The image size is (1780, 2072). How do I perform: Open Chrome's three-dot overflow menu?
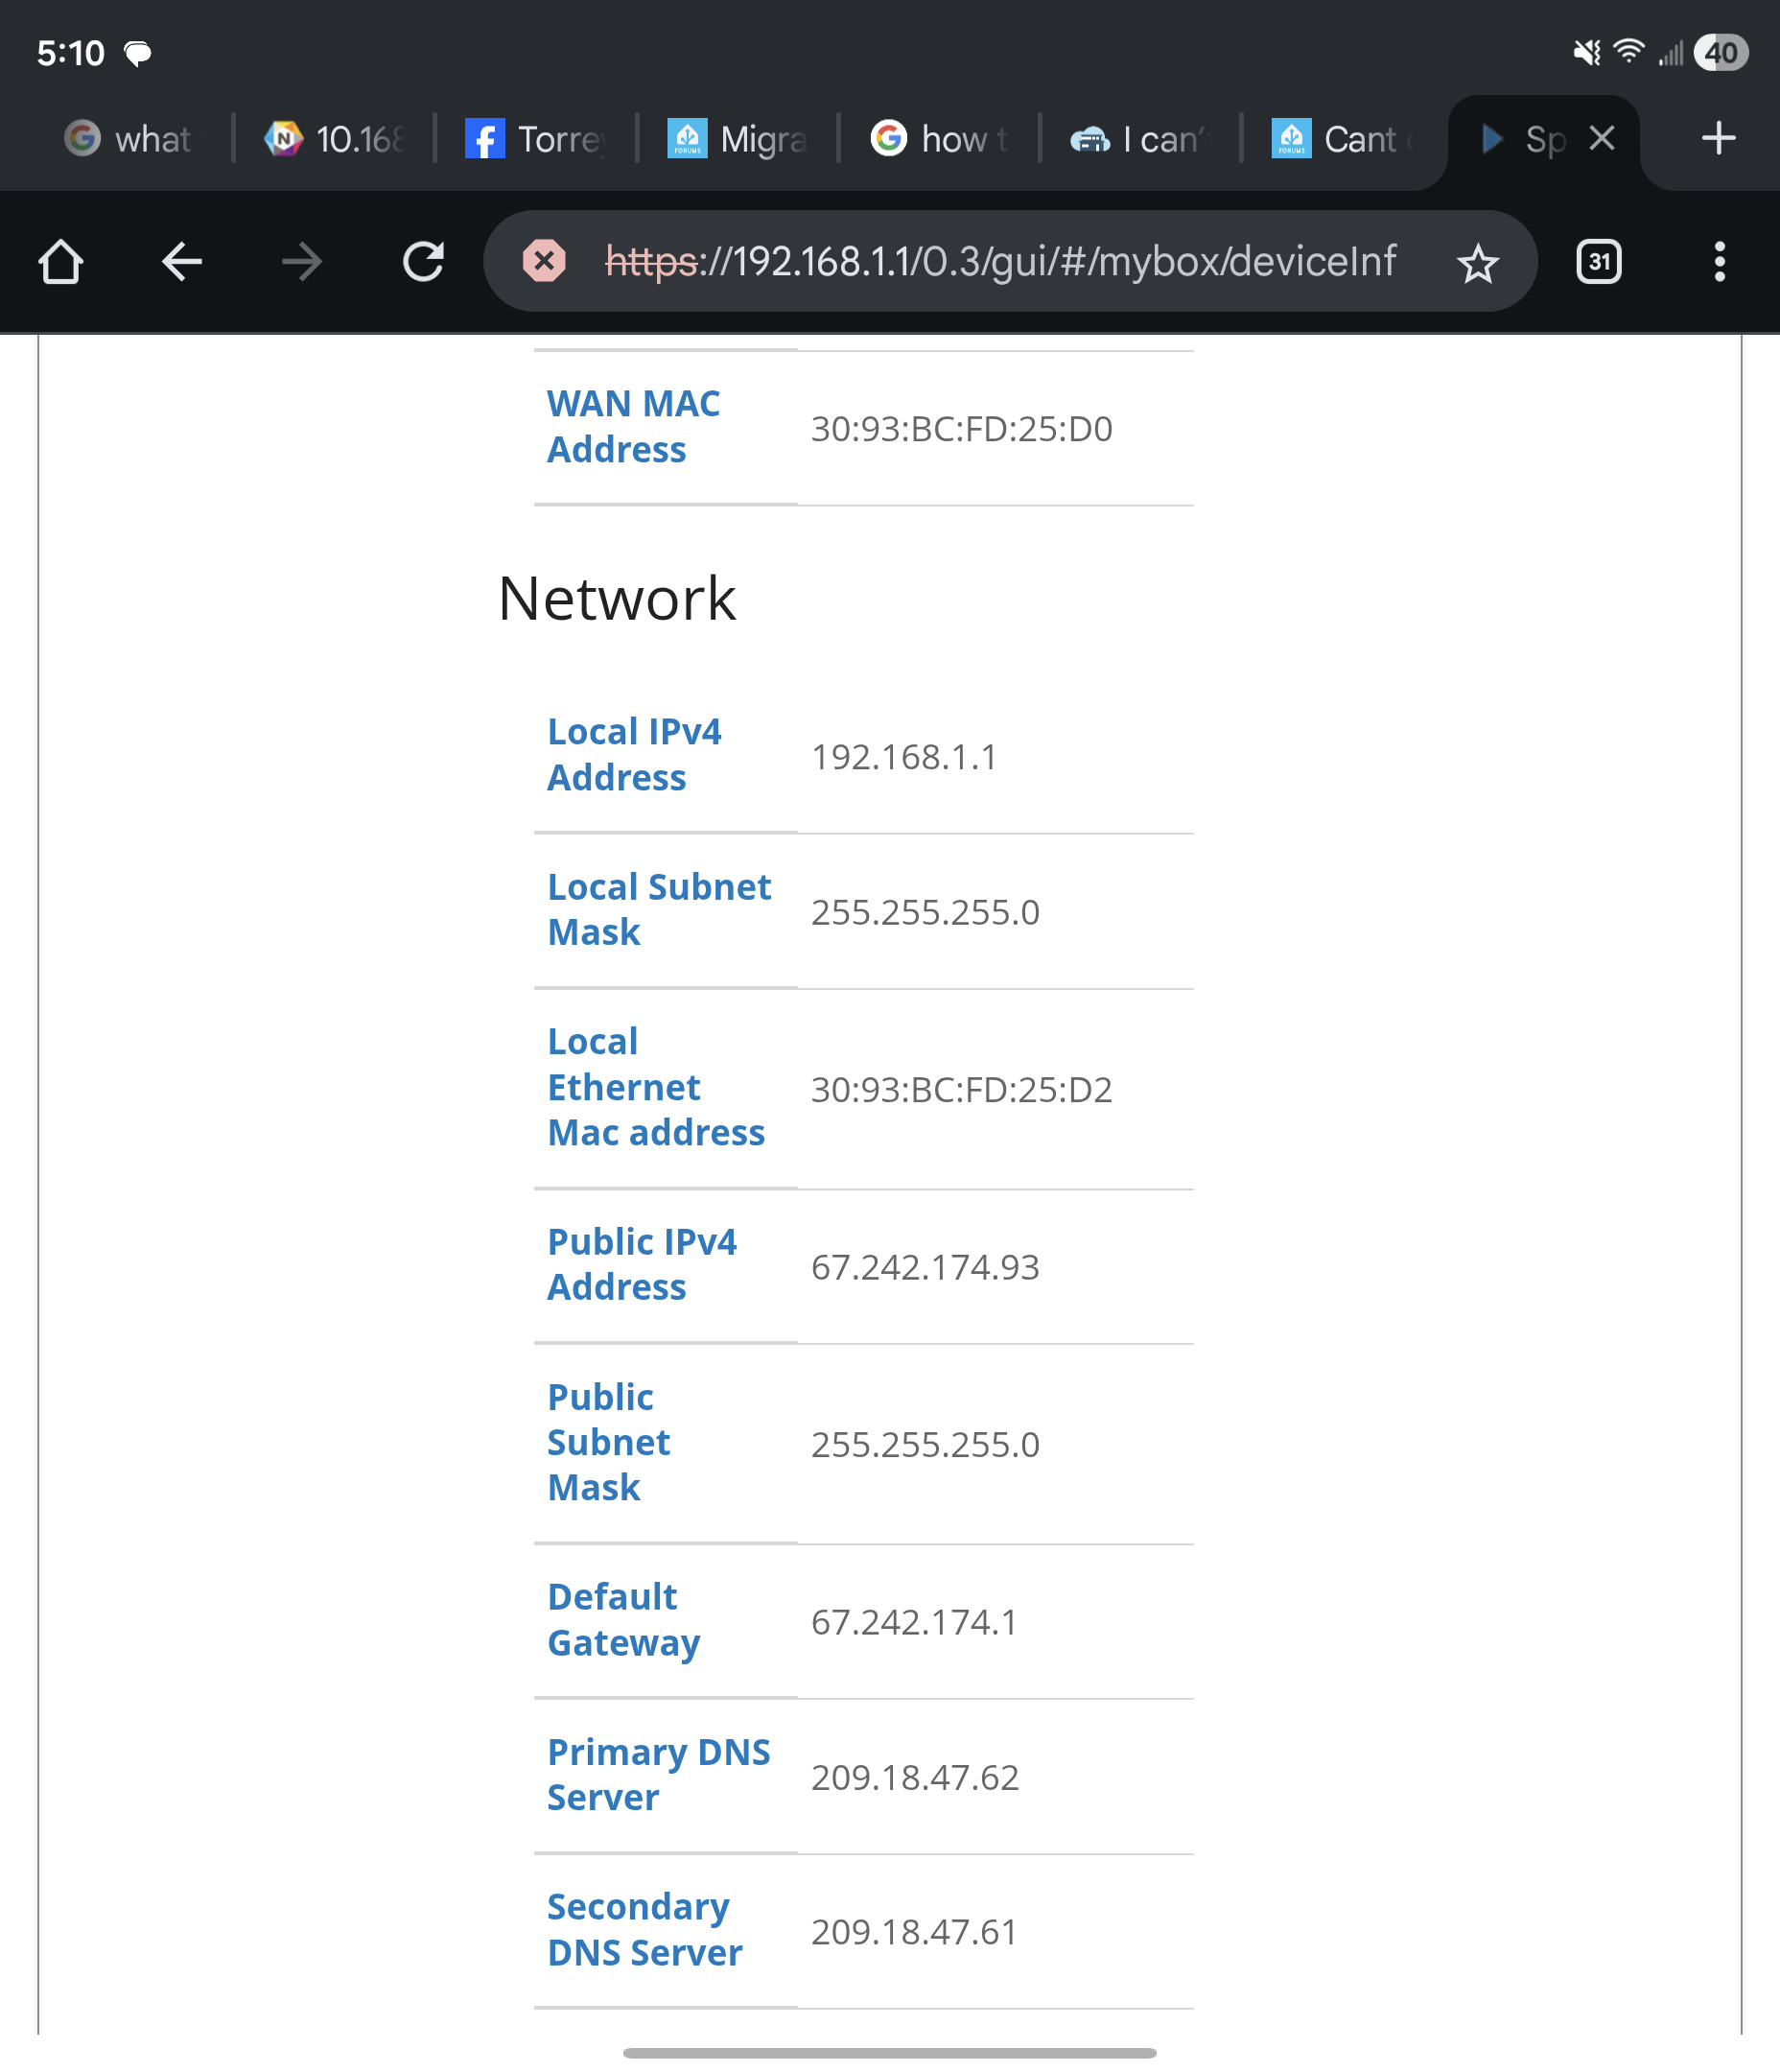[1719, 262]
